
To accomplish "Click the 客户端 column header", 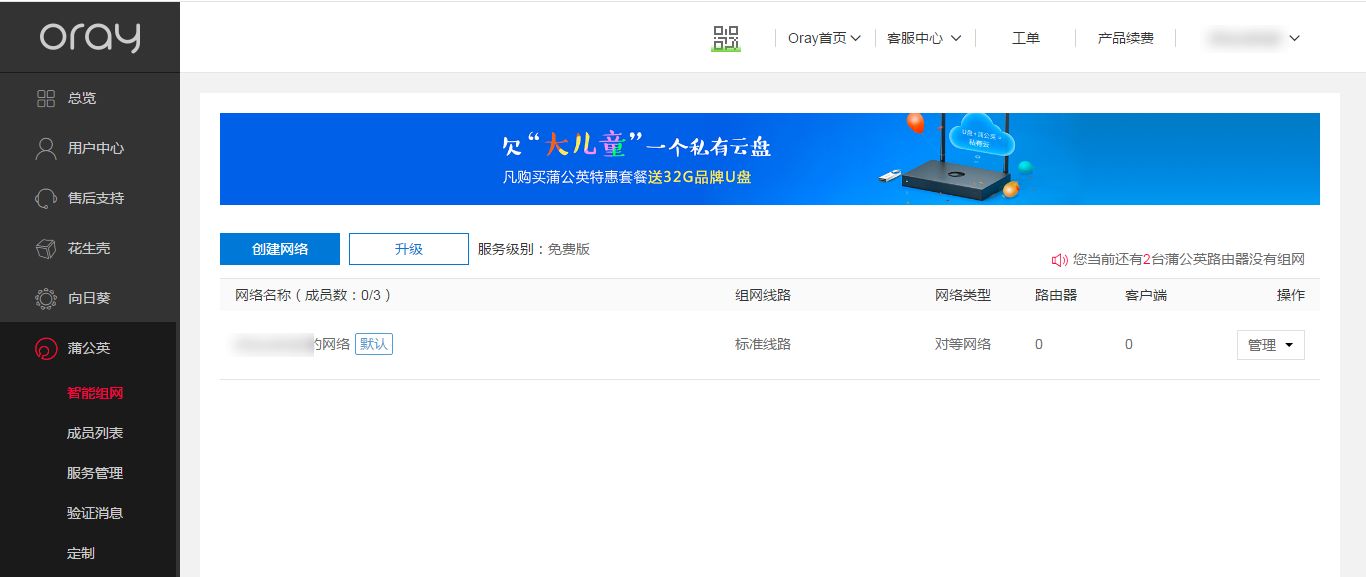I will [1146, 295].
